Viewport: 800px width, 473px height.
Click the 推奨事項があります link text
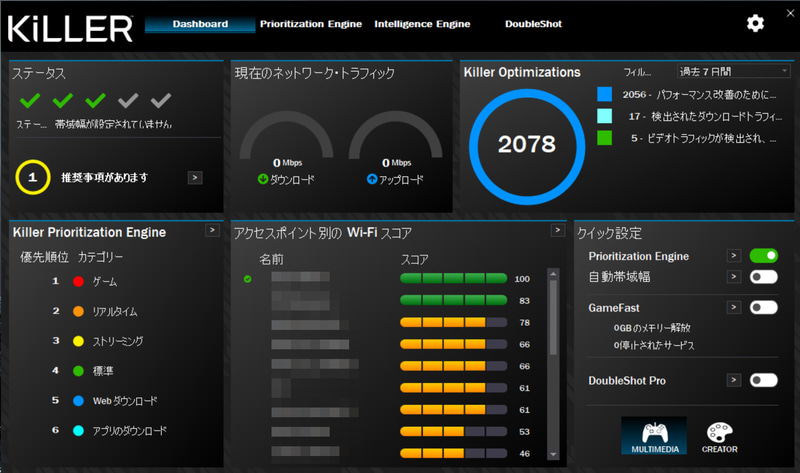(x=105, y=178)
